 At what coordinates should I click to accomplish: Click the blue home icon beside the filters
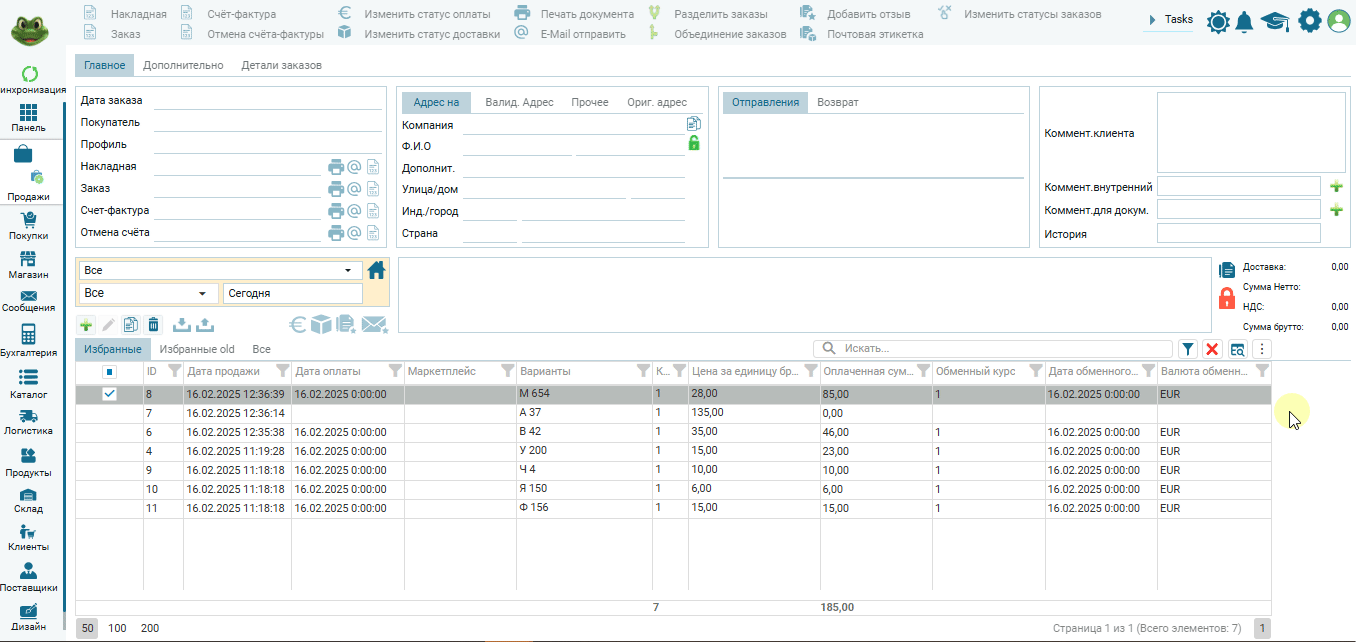click(x=376, y=270)
